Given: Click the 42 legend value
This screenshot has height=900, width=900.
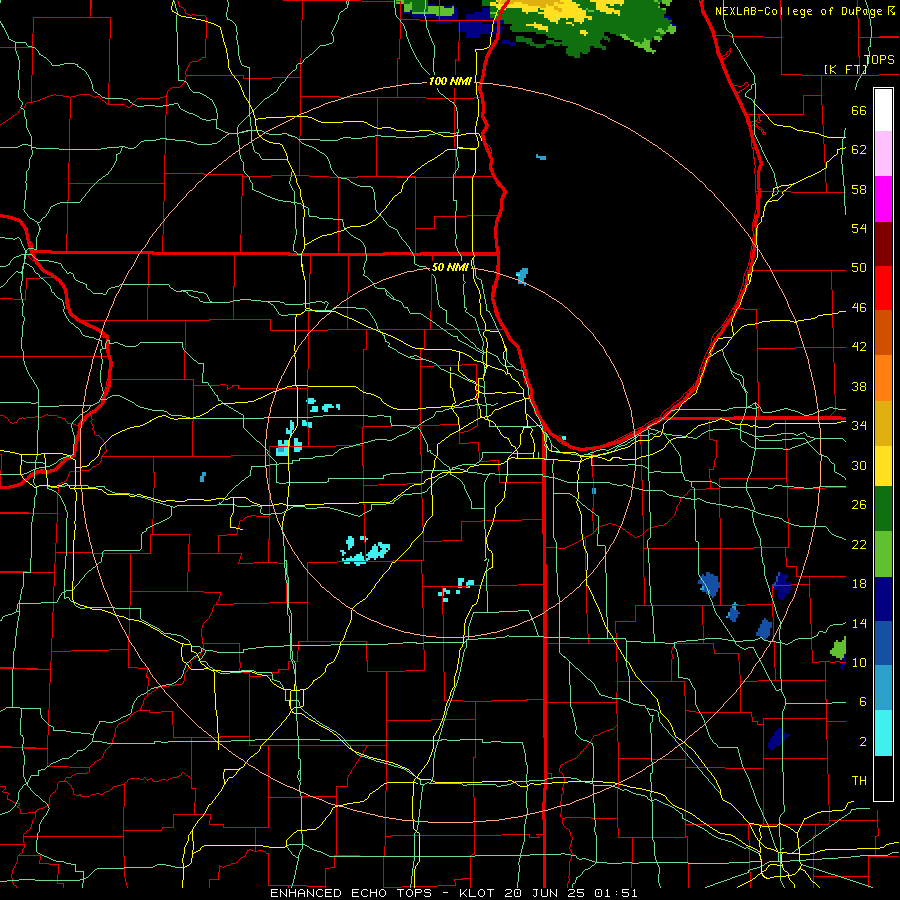Looking at the screenshot, I should point(859,347).
